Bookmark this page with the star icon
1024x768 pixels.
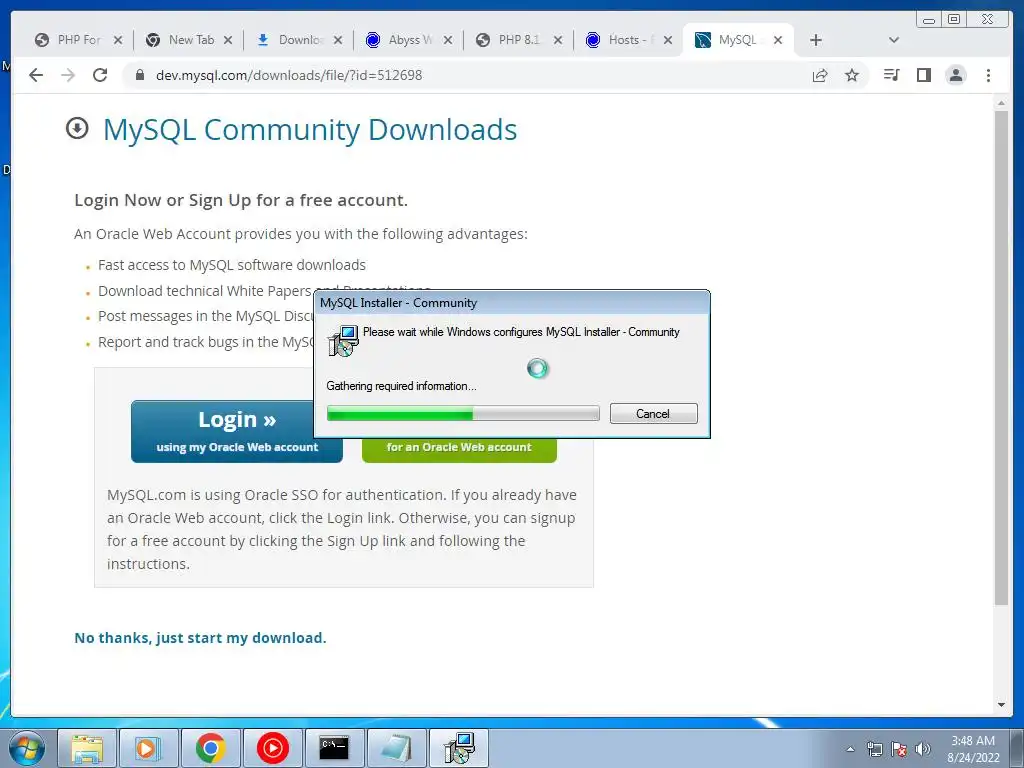pyautogui.click(x=852, y=75)
